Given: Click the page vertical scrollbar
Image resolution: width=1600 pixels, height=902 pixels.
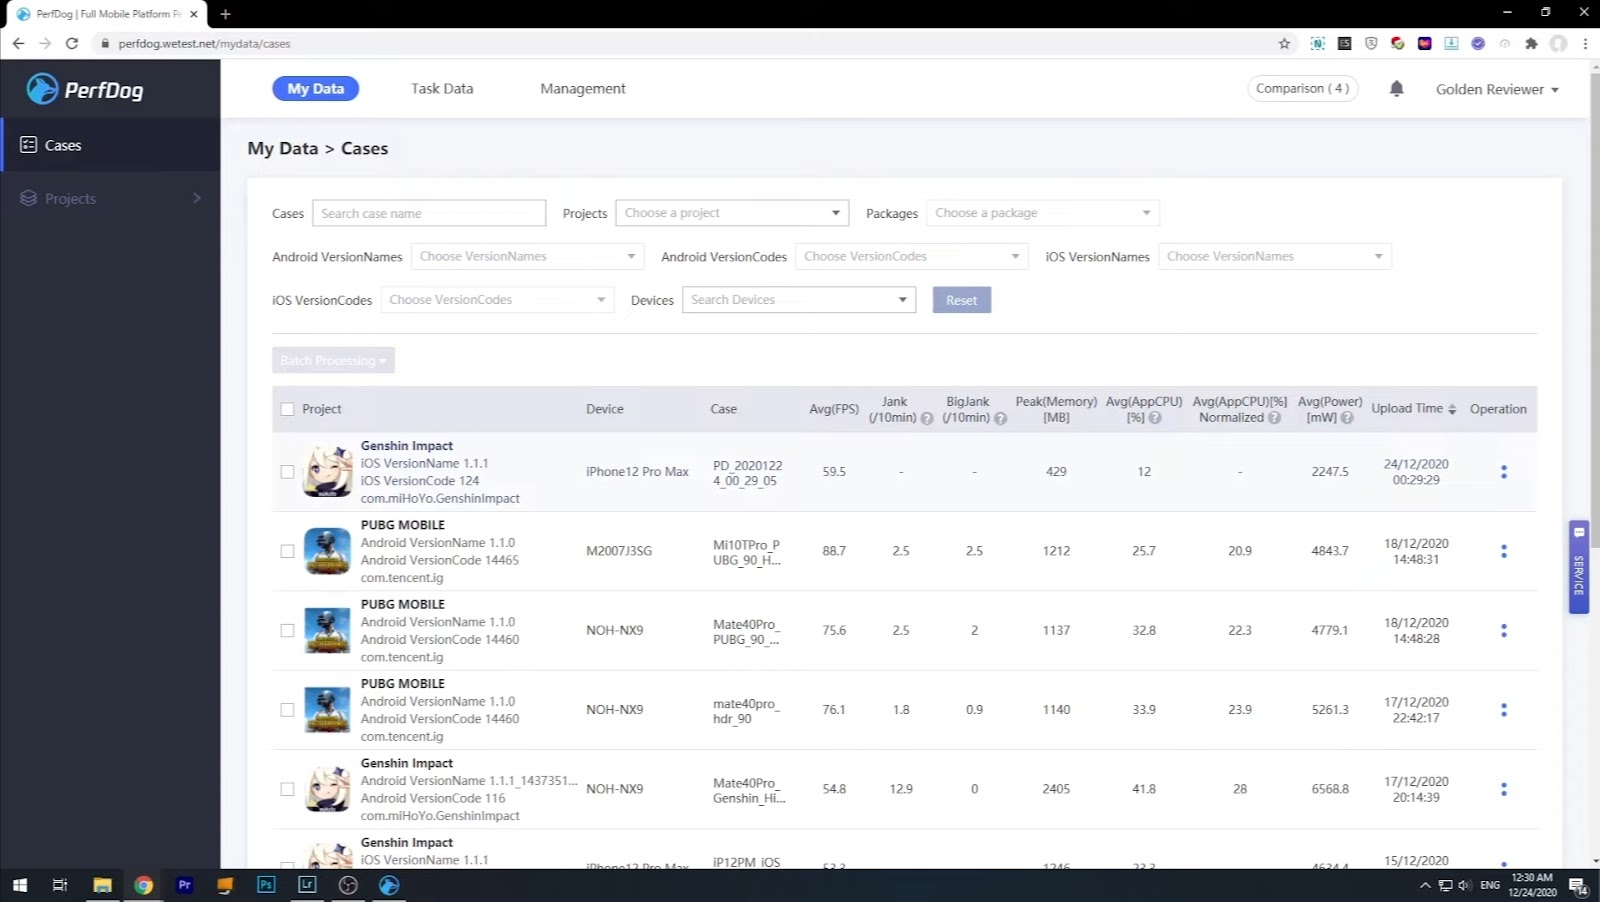Looking at the screenshot, I should pyautogui.click(x=1593, y=310).
